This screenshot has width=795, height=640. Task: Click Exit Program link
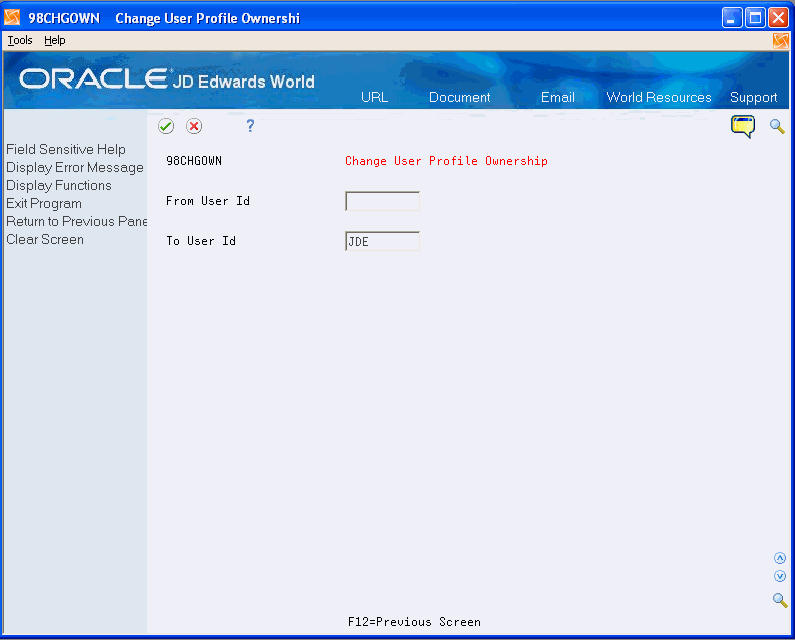click(x=44, y=203)
